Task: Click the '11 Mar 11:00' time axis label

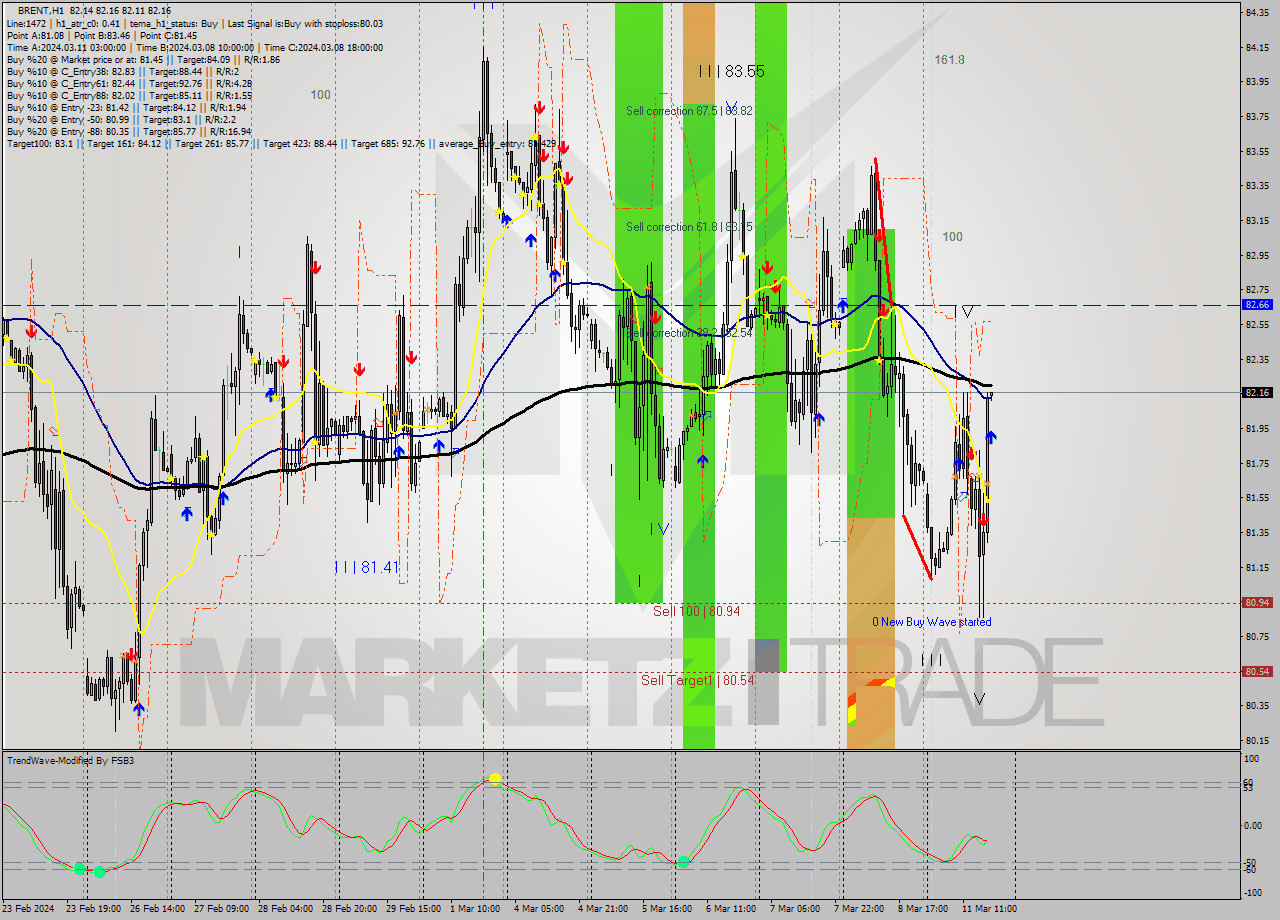Action: tap(990, 909)
